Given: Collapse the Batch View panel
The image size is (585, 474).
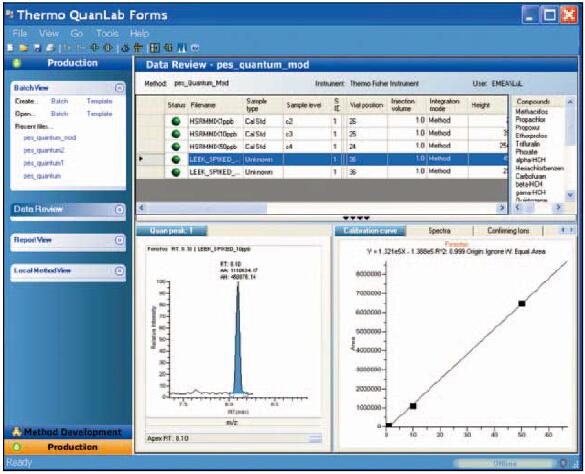Looking at the screenshot, I should (x=119, y=88).
